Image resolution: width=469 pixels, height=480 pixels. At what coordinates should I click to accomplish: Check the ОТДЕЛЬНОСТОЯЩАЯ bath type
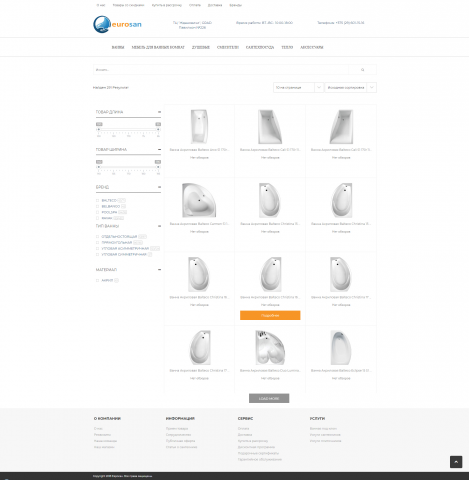97,236
